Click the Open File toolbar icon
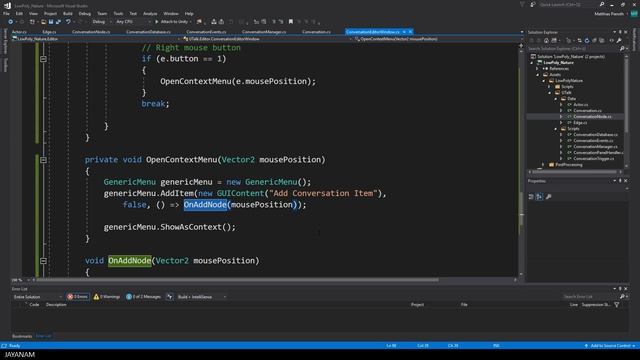This screenshot has width=640, height=360. [43, 22]
